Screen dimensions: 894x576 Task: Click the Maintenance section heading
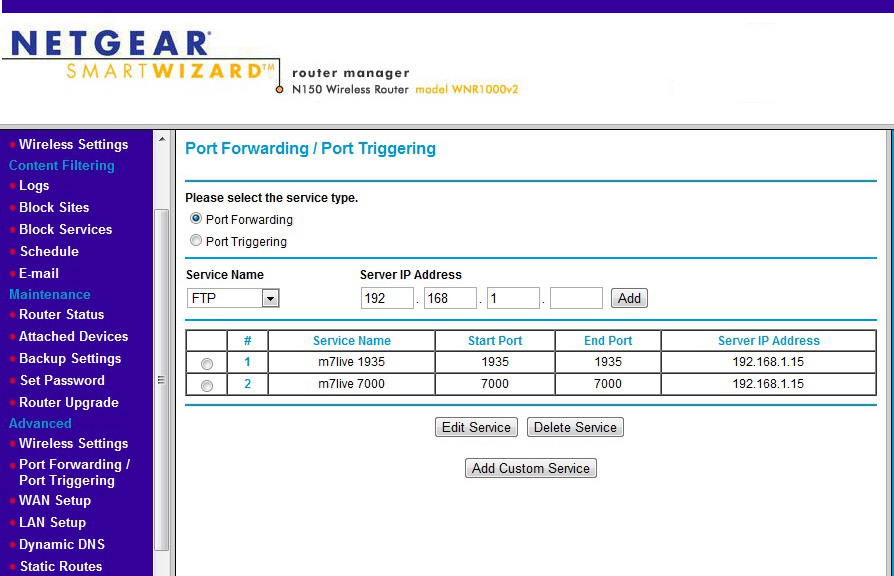tap(50, 294)
